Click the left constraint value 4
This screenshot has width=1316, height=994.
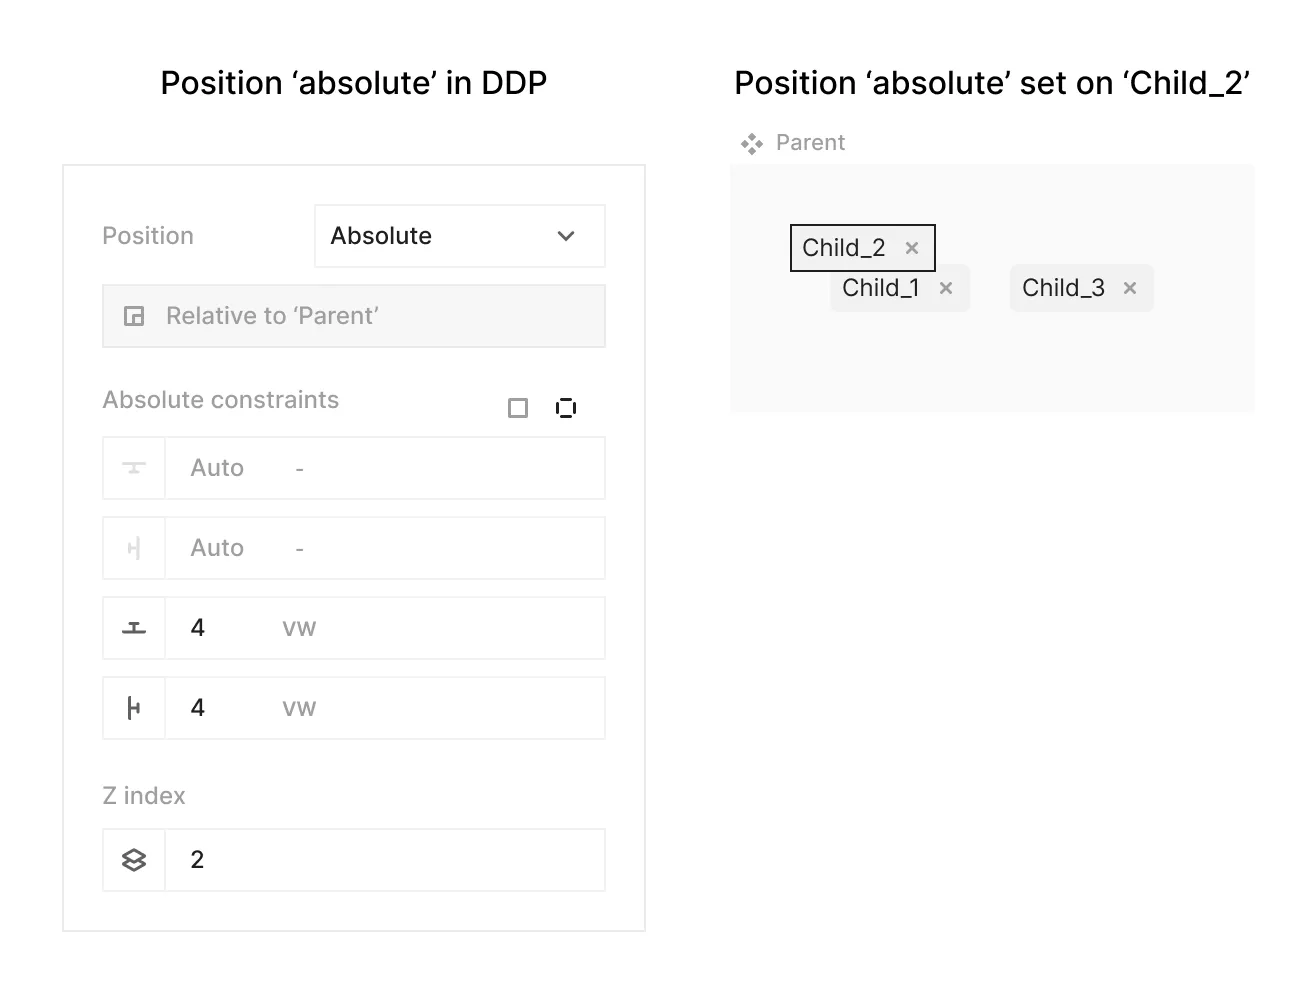click(198, 708)
